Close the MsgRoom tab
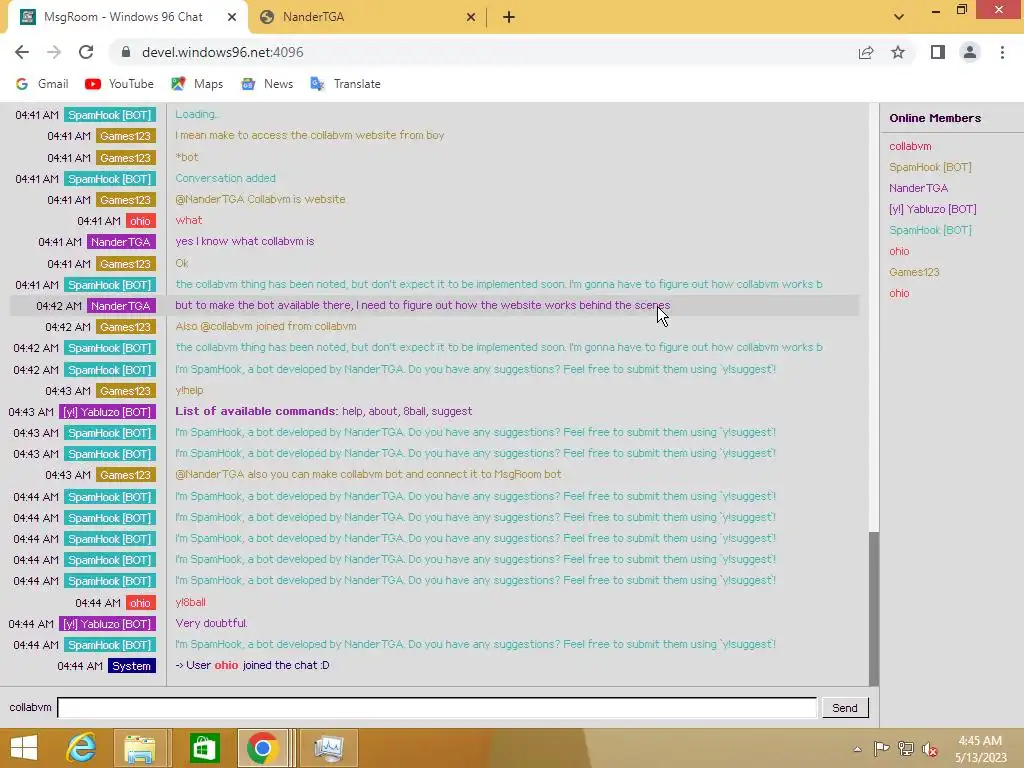This screenshot has width=1024, height=768. coord(232,17)
